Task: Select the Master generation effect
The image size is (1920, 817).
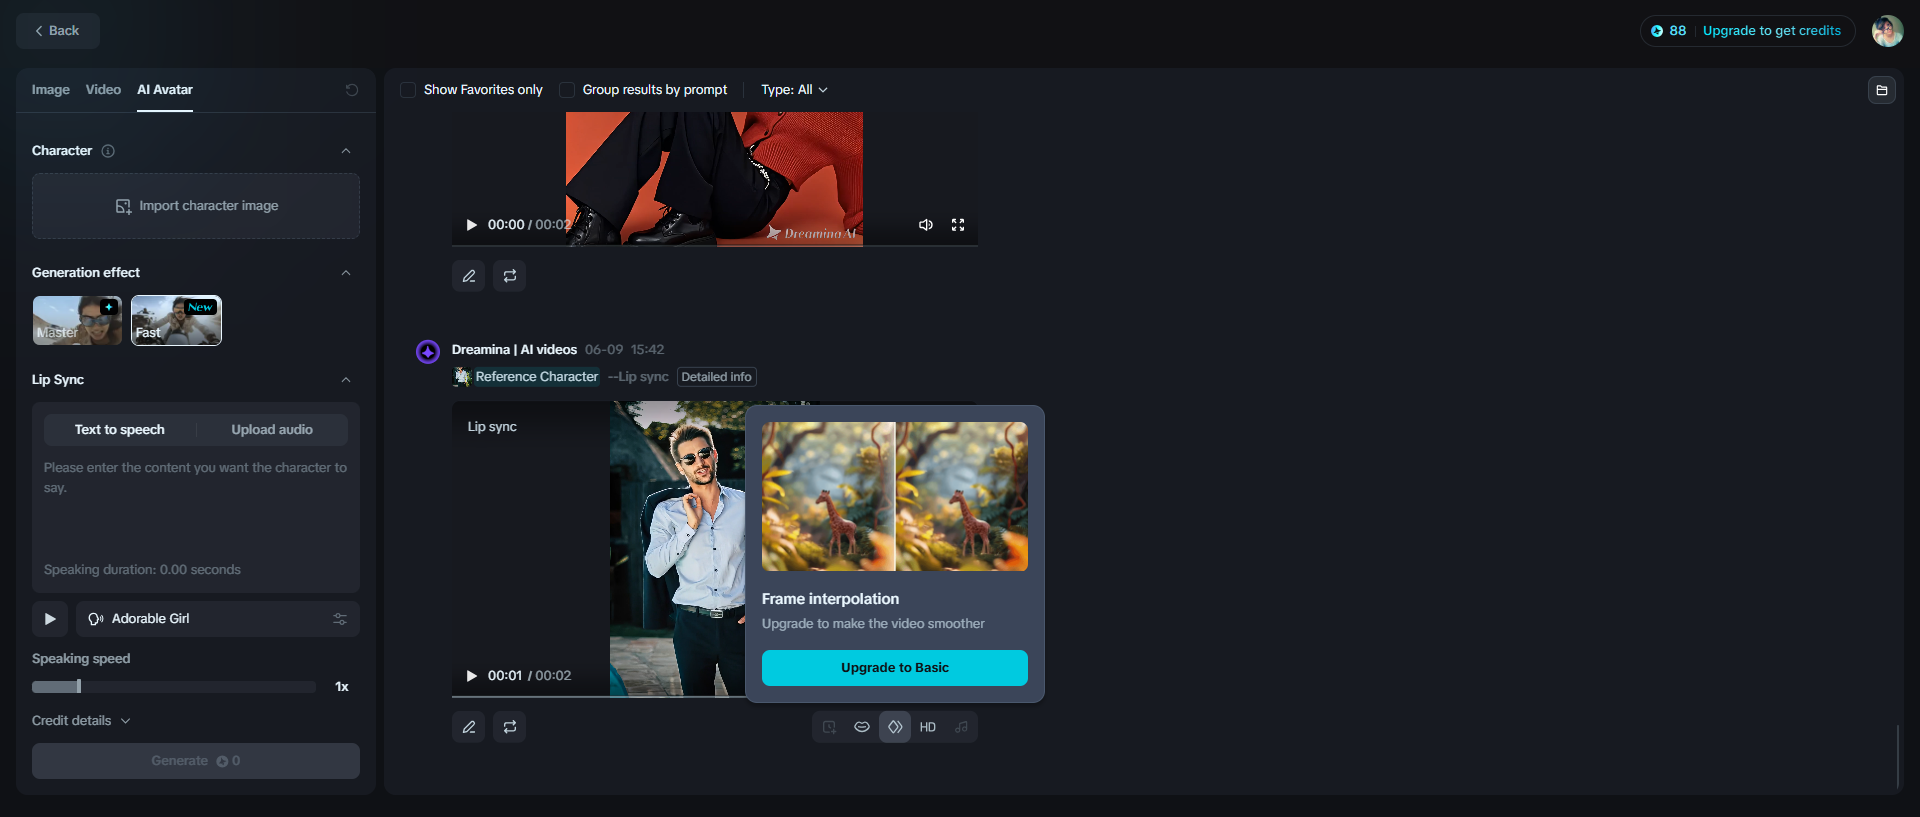Action: 77,321
